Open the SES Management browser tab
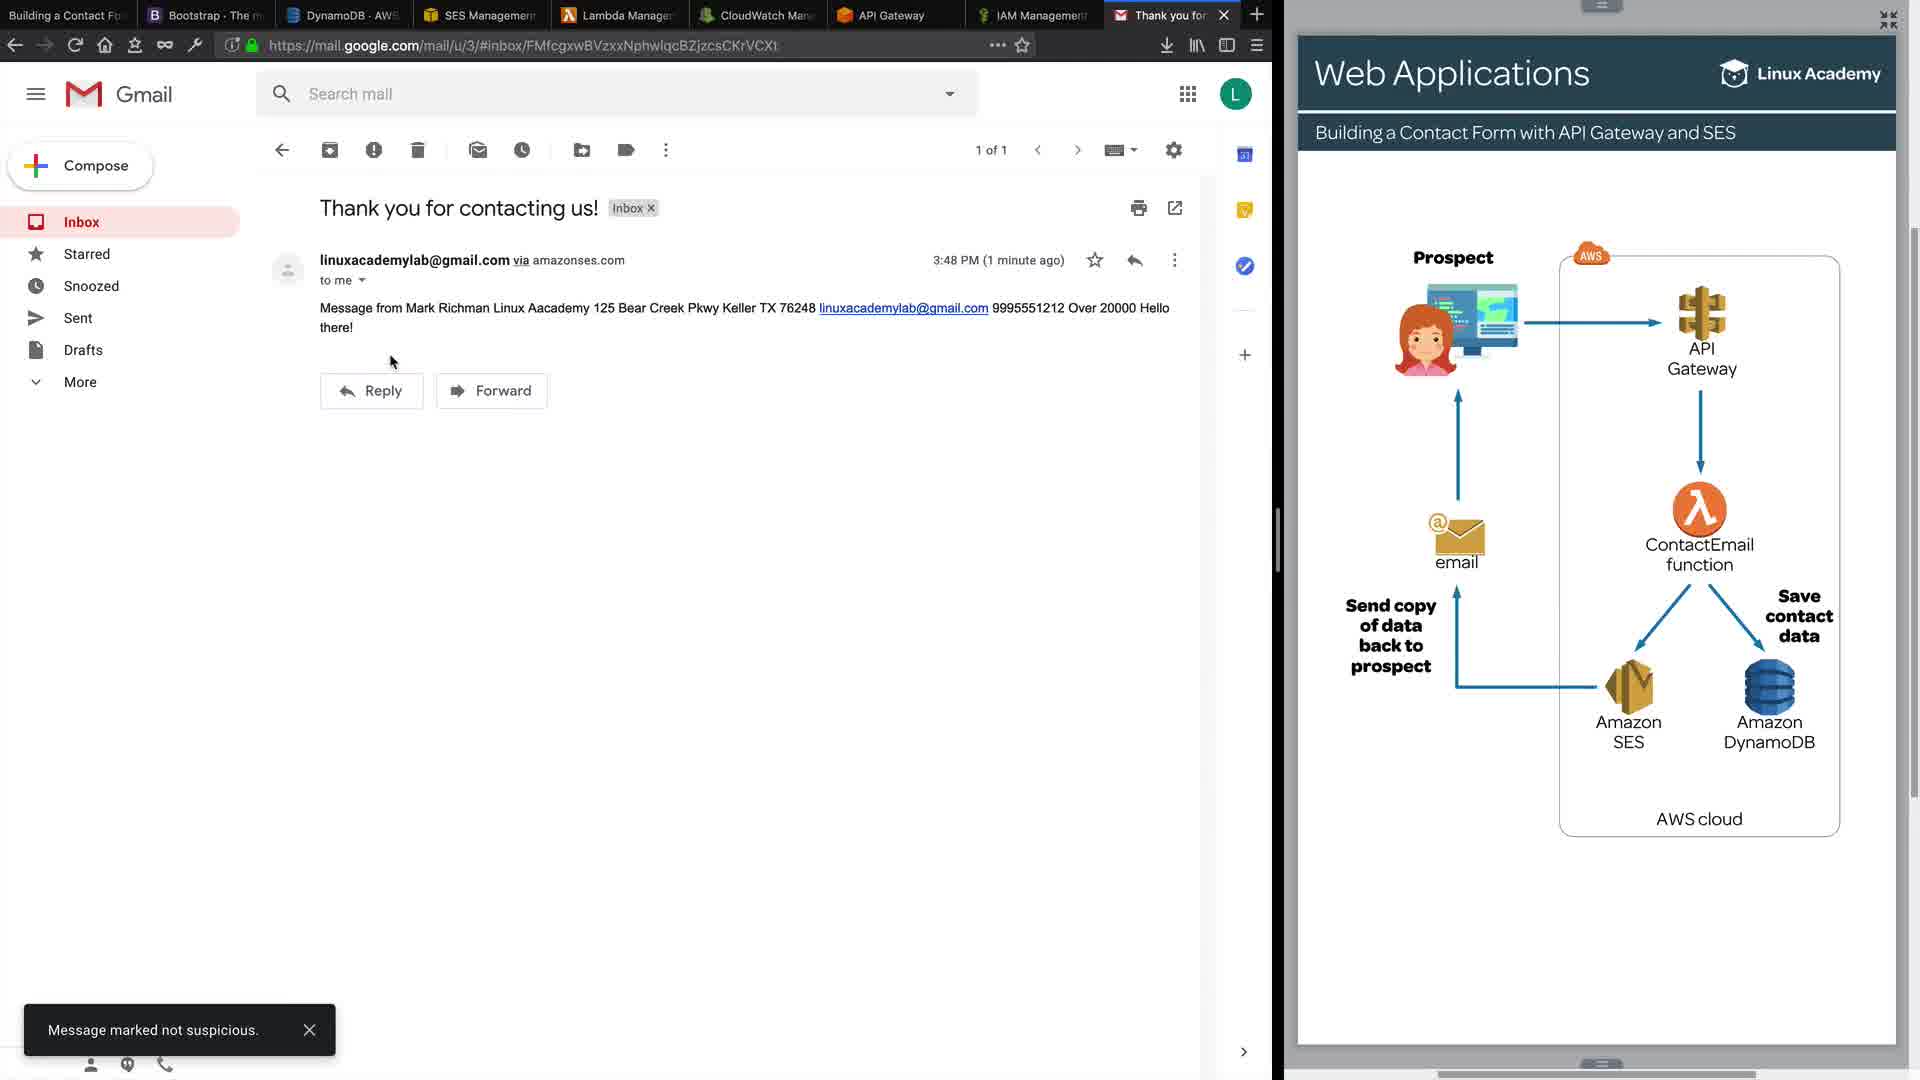1920x1080 pixels. pyautogui.click(x=482, y=15)
